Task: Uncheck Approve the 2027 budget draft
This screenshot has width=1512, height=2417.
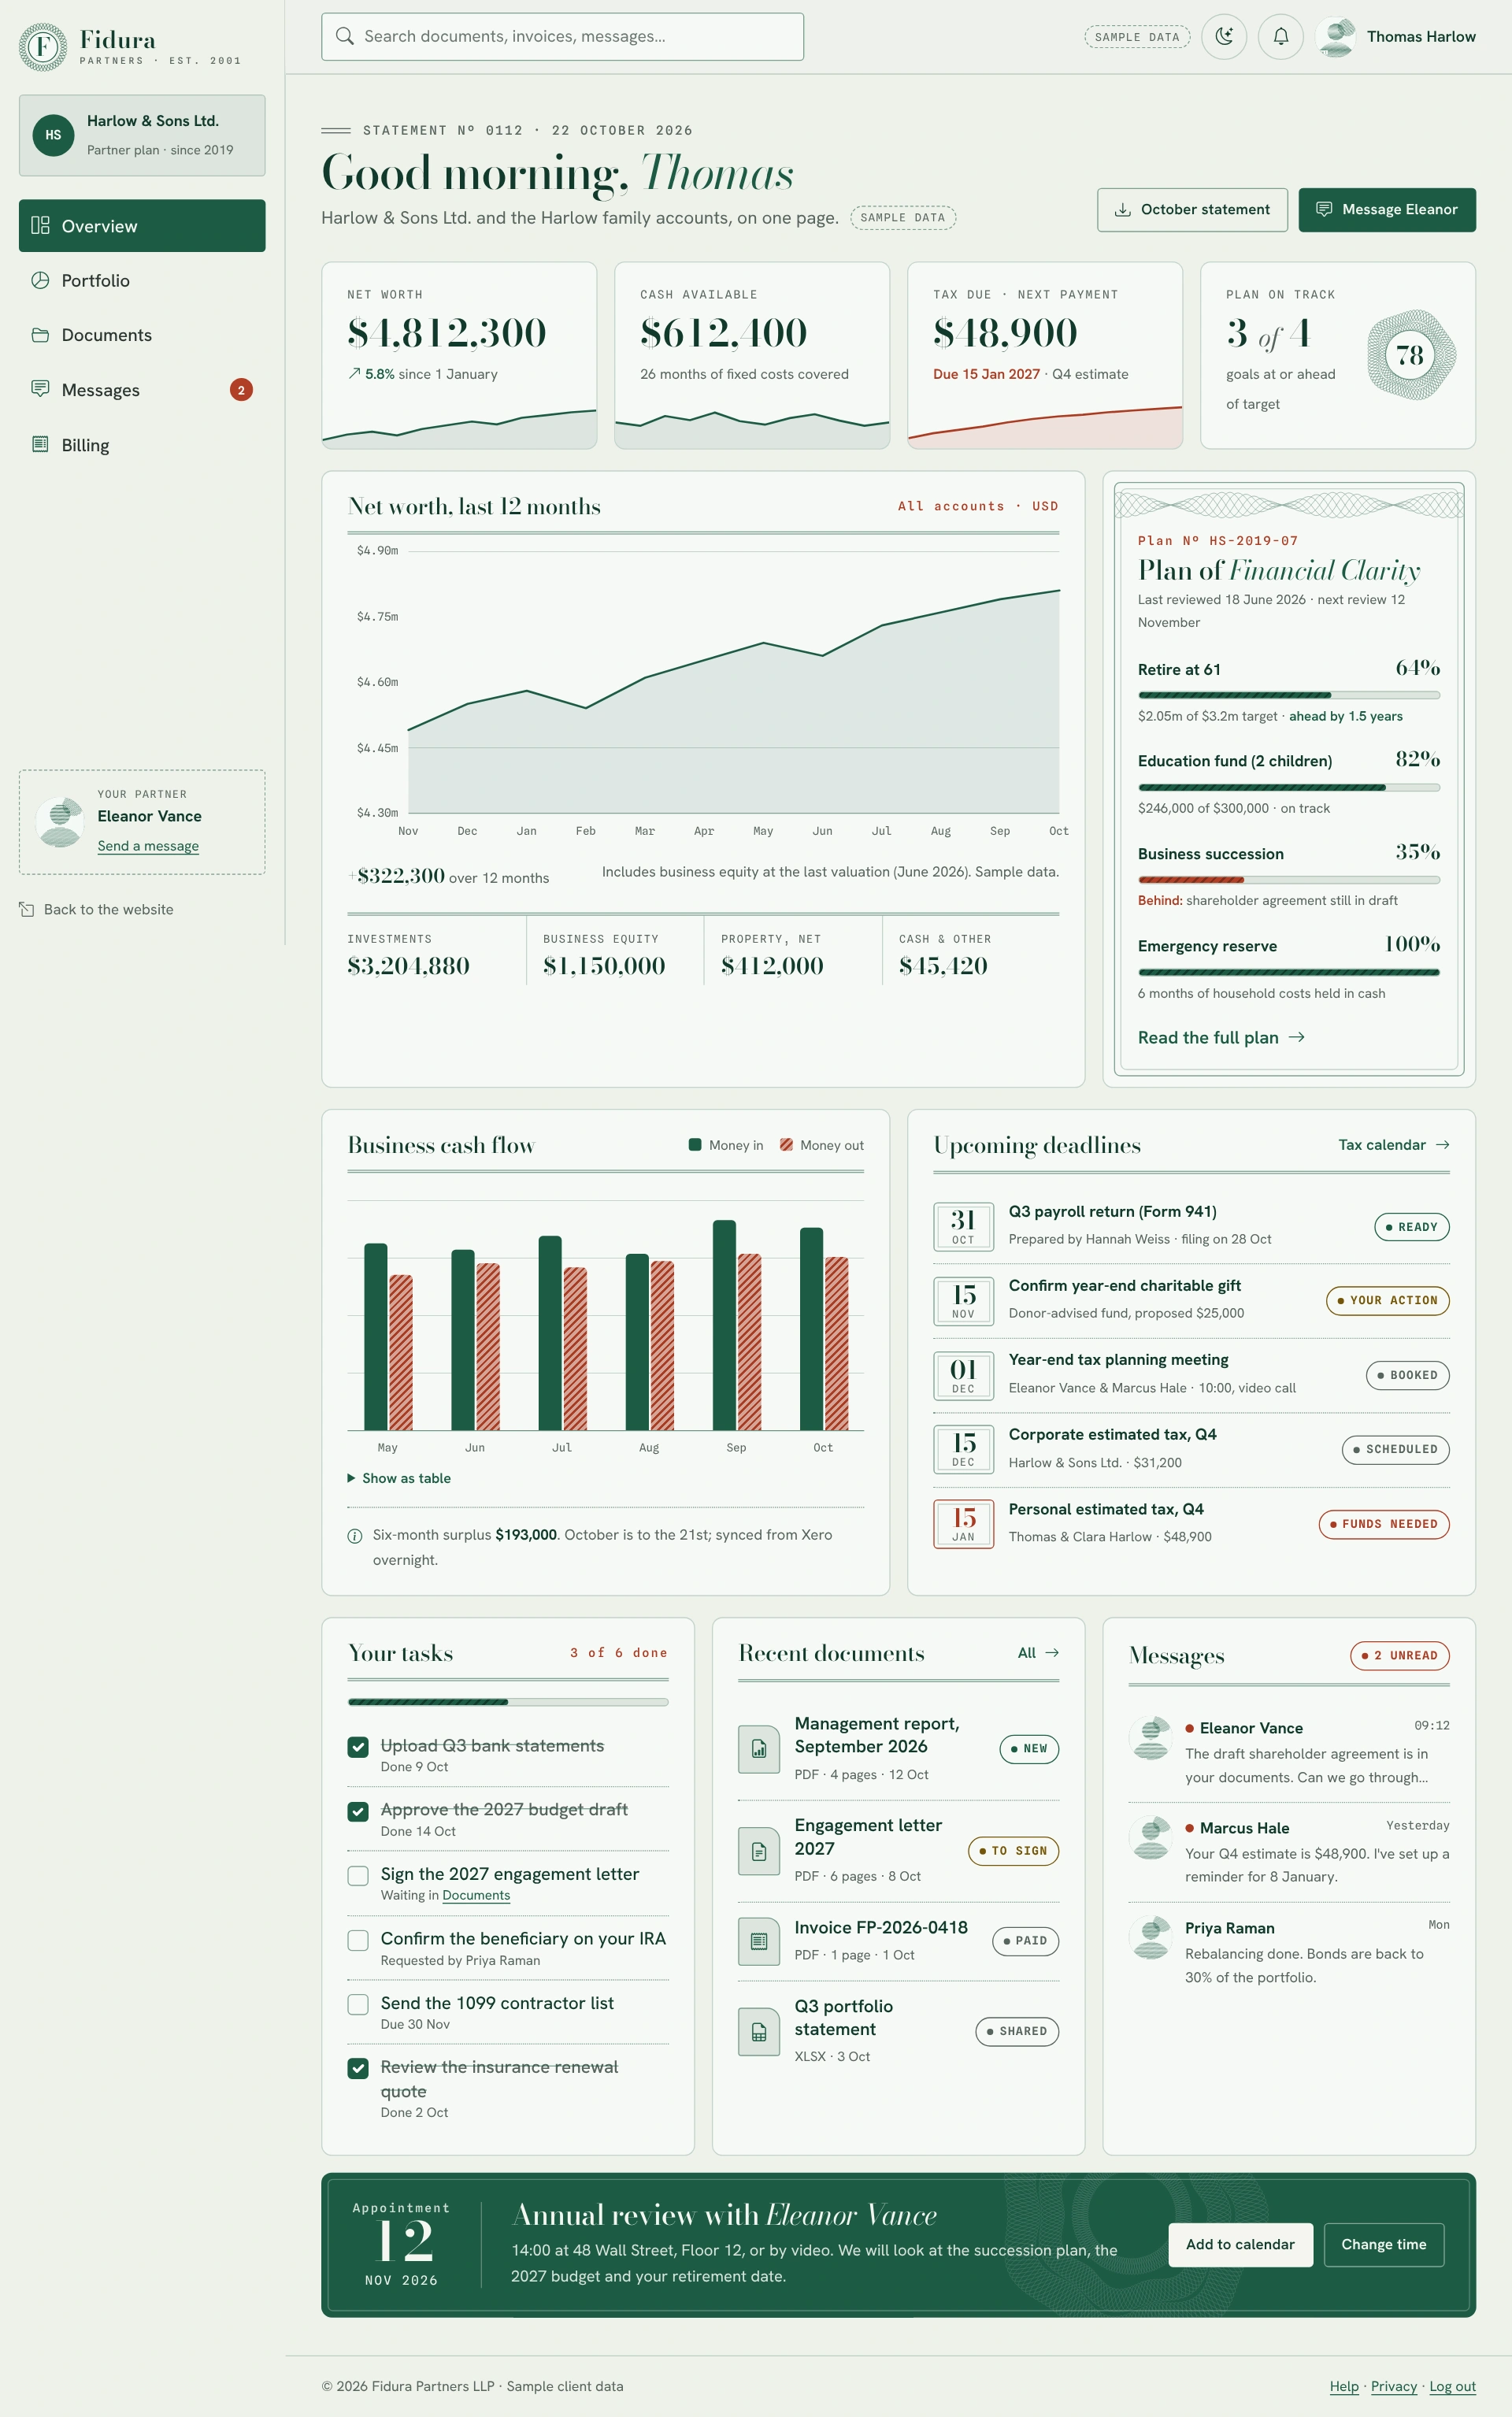Action: [x=358, y=1811]
